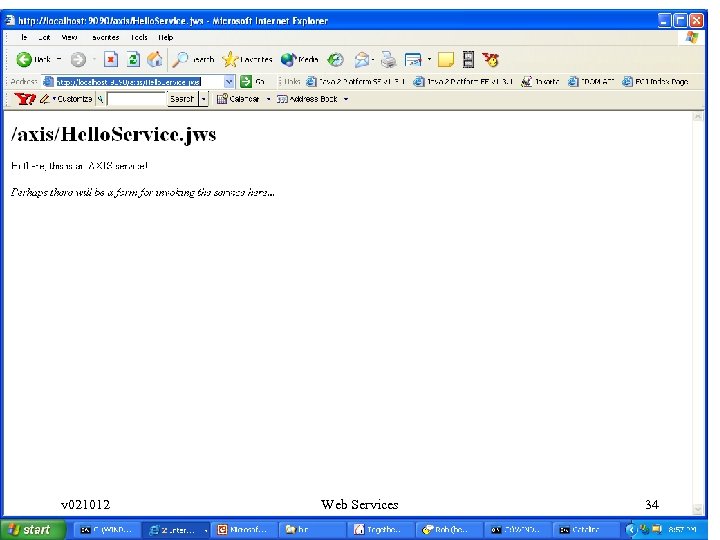Open the Edit button dropdown arrow
Viewport: 720px width, 540px height.
tap(429, 59)
